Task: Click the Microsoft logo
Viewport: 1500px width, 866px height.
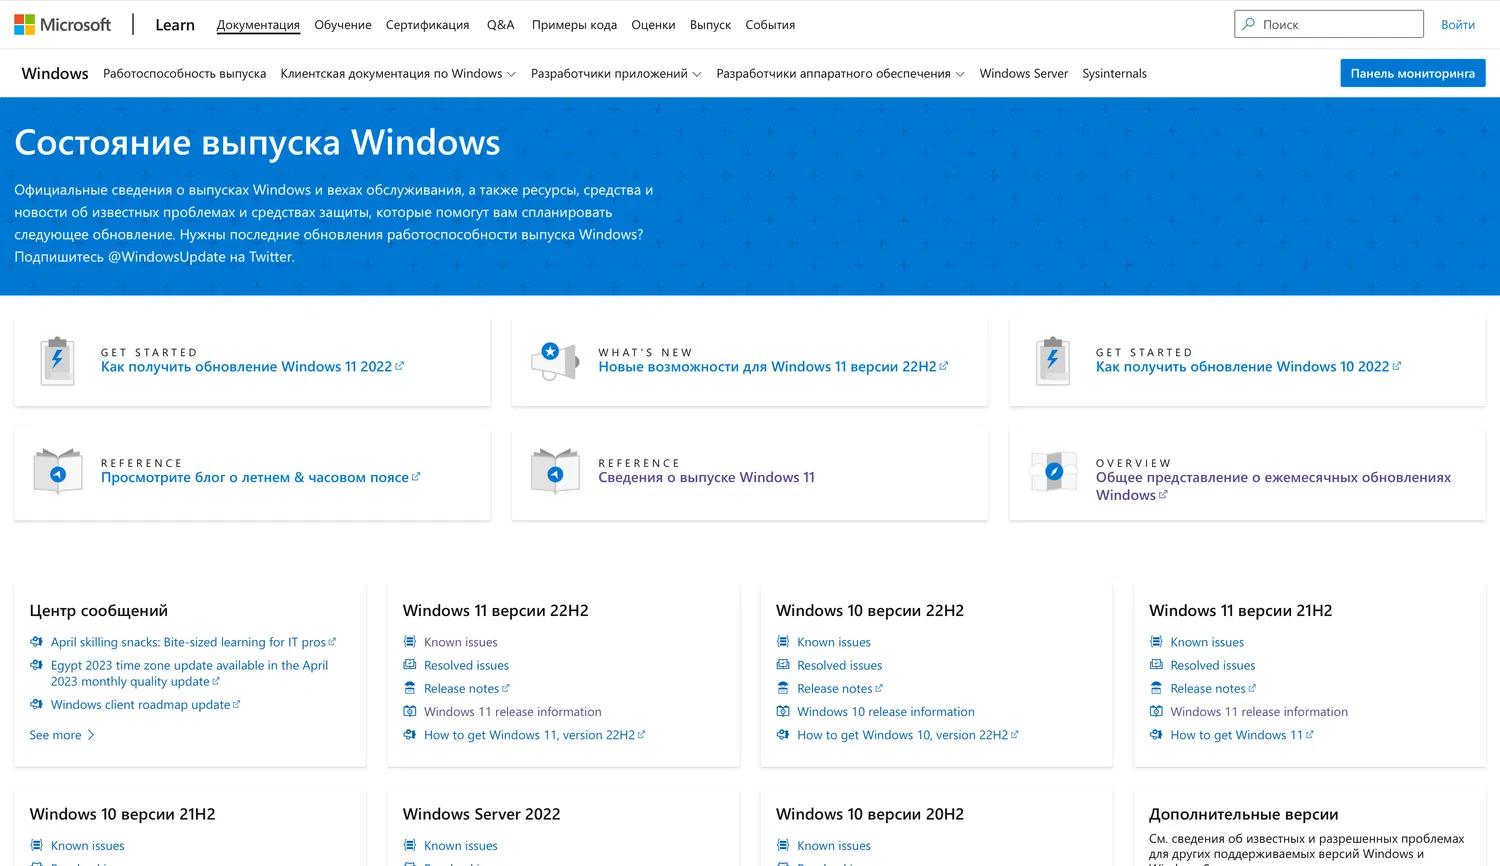Action: coord(62,25)
